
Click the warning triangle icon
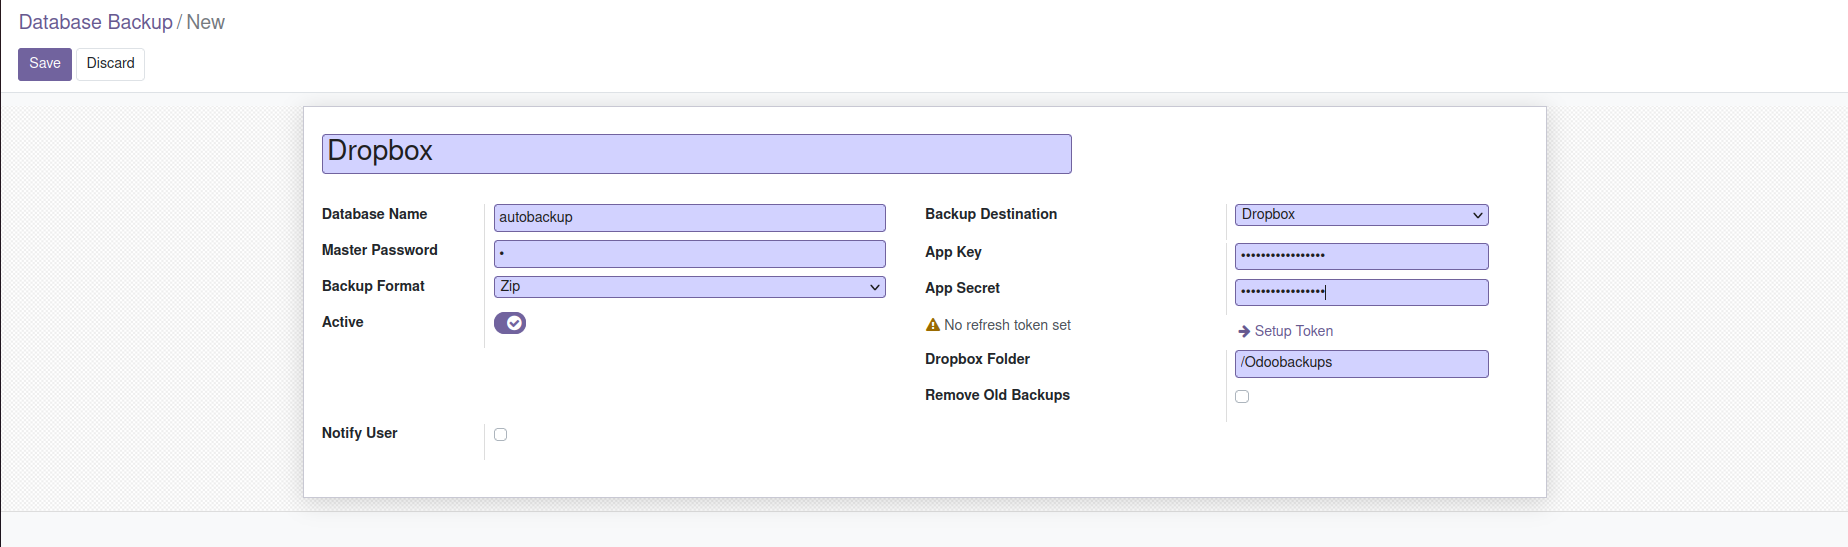click(933, 325)
